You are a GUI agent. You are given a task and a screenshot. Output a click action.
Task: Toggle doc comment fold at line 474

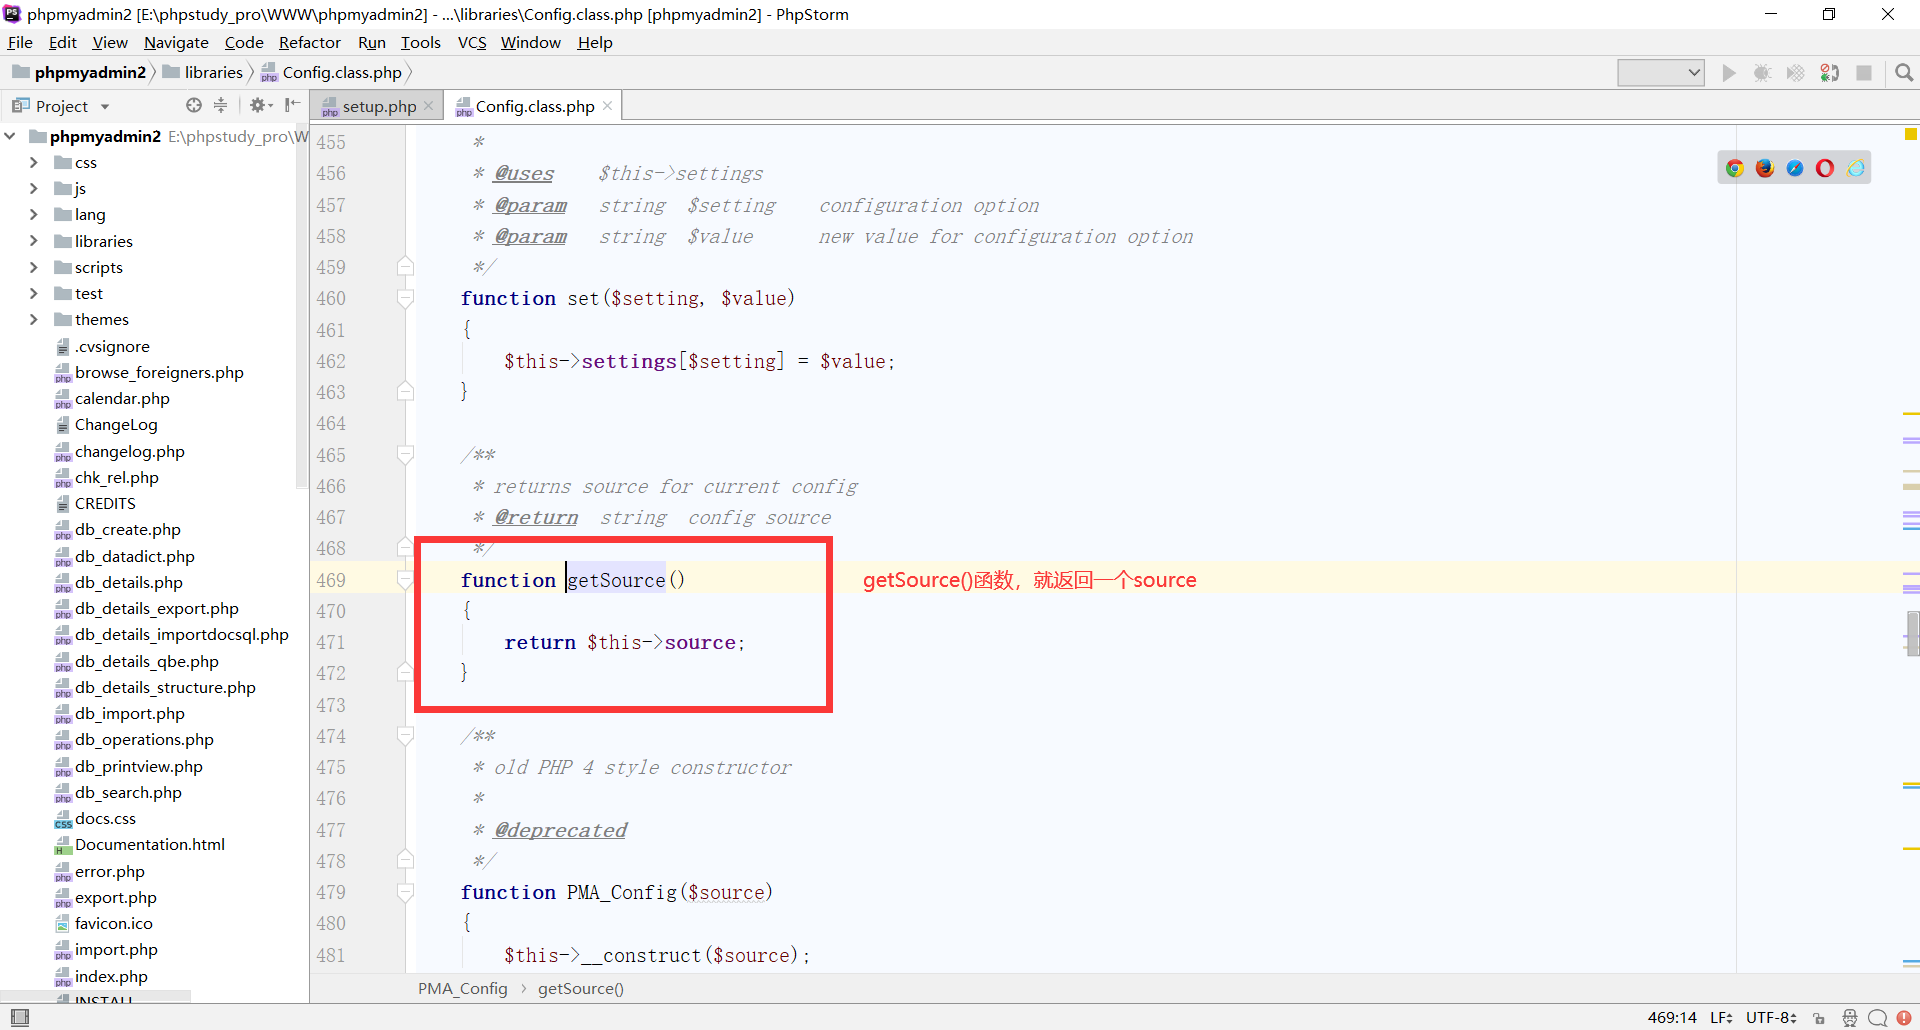(x=405, y=736)
